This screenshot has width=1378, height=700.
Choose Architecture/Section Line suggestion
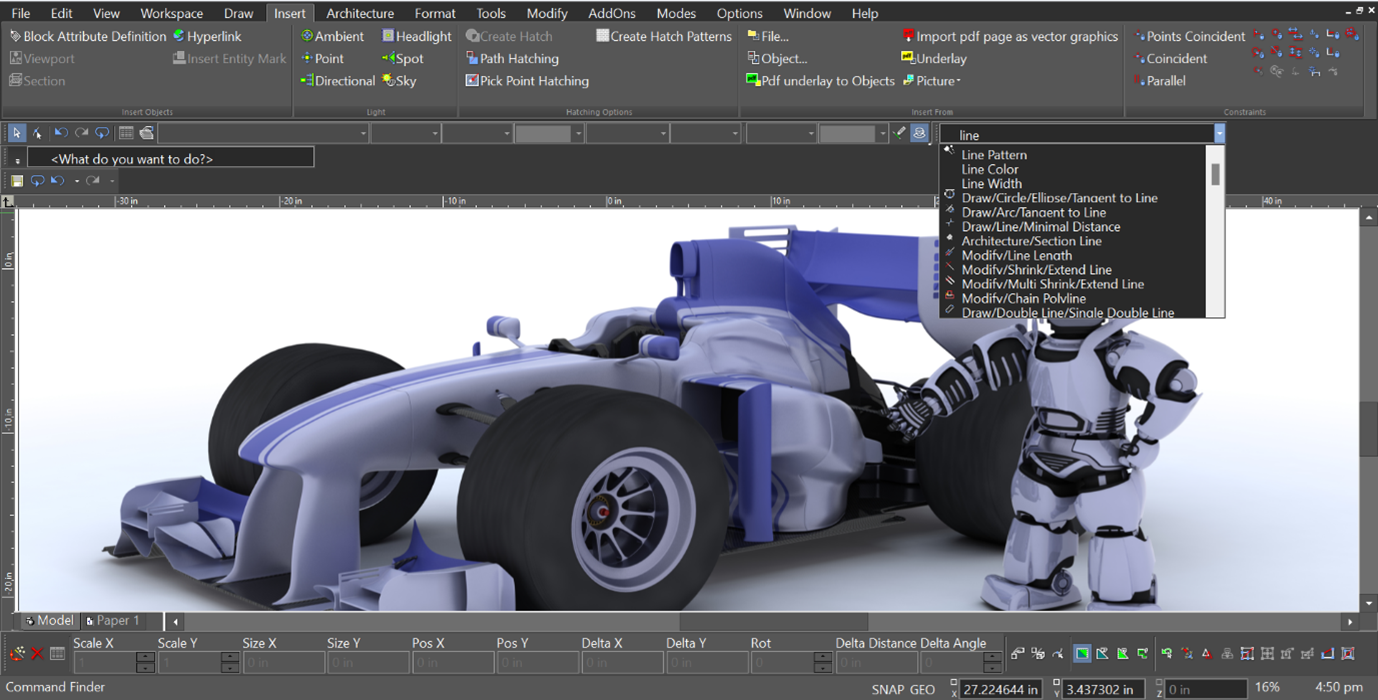[1031, 241]
